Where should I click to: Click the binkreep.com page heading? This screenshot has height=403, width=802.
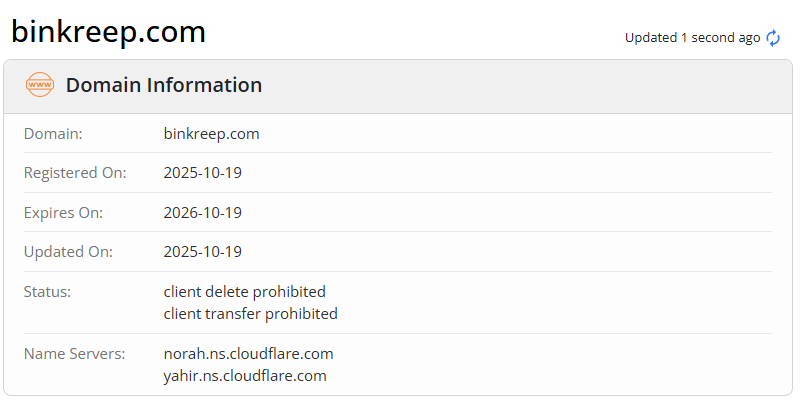pyautogui.click(x=108, y=32)
